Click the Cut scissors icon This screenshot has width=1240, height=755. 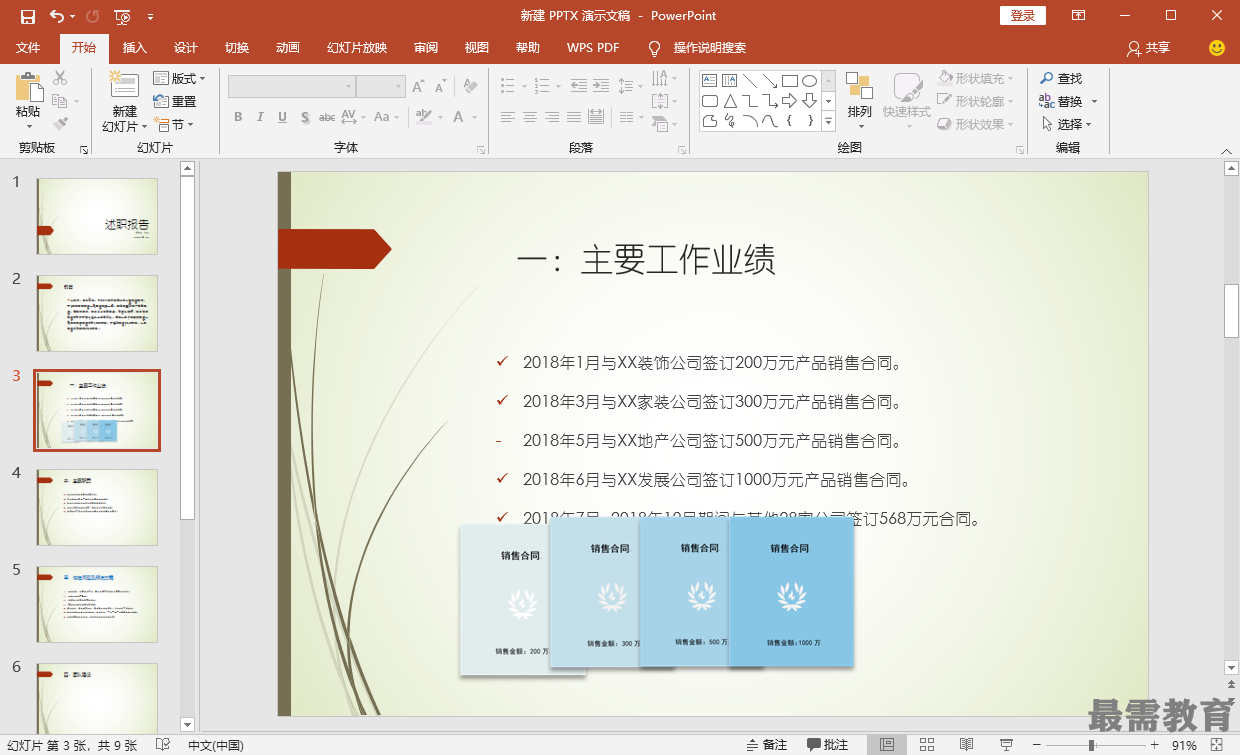60,78
